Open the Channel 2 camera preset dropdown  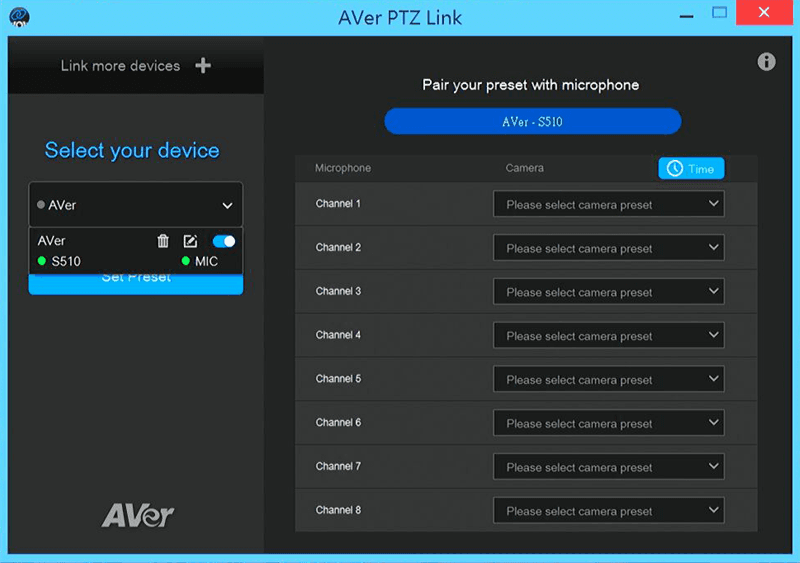coord(609,248)
